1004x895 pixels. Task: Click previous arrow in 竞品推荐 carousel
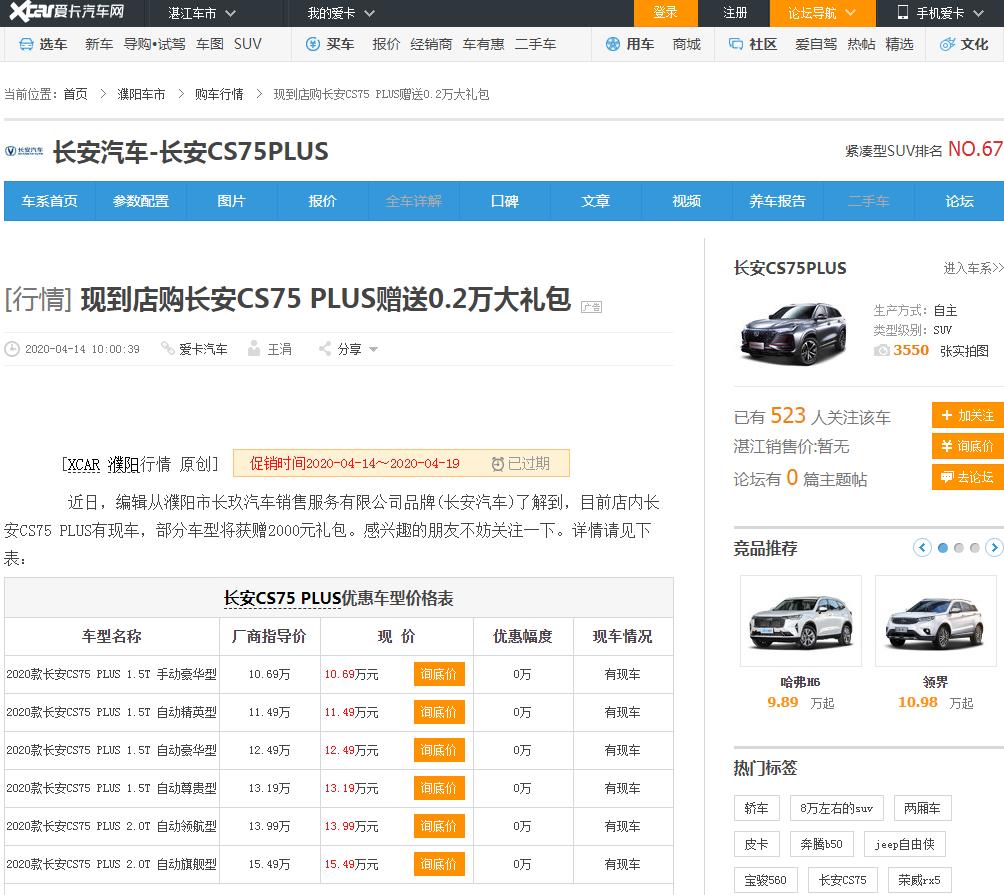click(922, 547)
